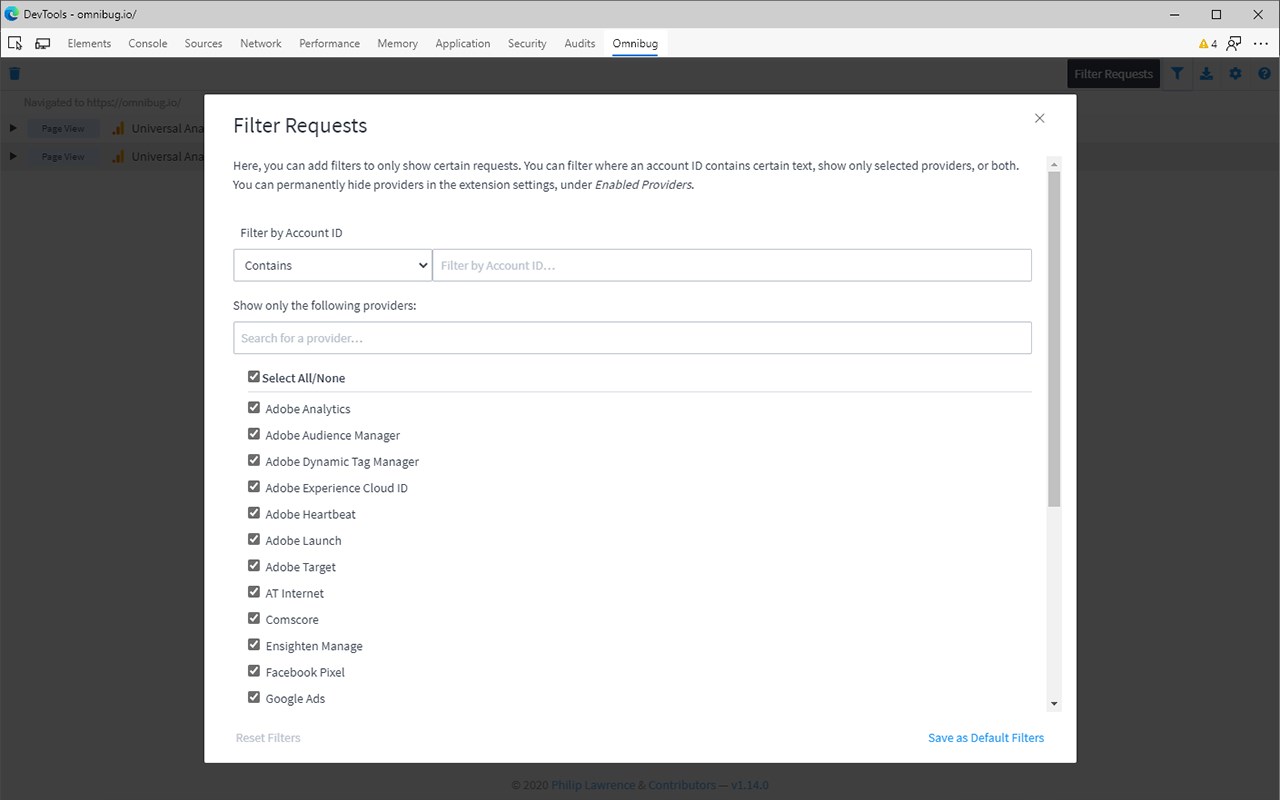1280x800 pixels.
Task: Uncheck the Google Ads checkbox
Action: [254, 697]
